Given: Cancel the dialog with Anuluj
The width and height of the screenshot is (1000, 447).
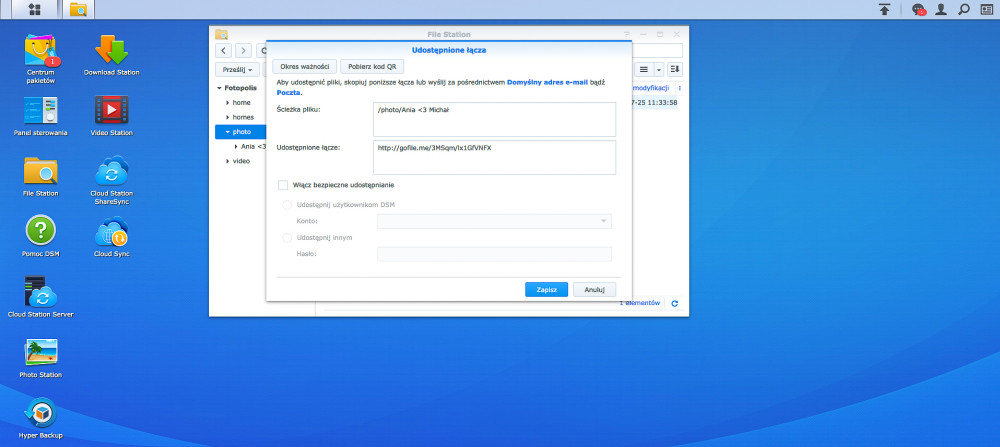Looking at the screenshot, I should coord(594,289).
